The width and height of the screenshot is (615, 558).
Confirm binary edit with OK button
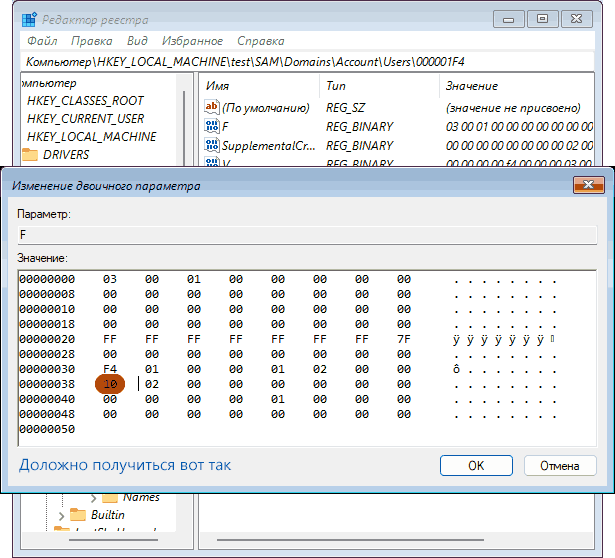tap(476, 465)
